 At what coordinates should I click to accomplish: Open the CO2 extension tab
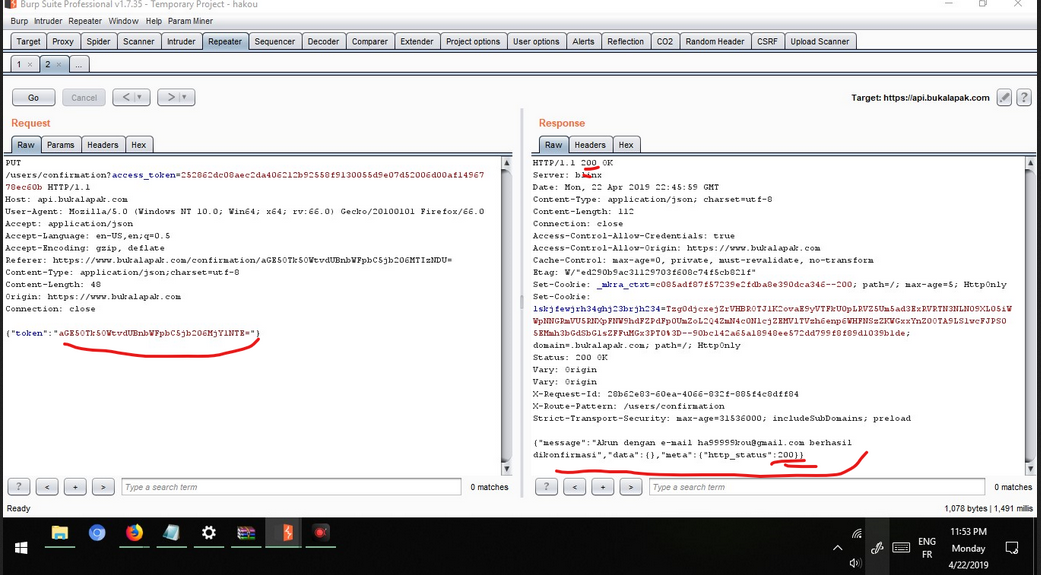pyautogui.click(x=665, y=41)
